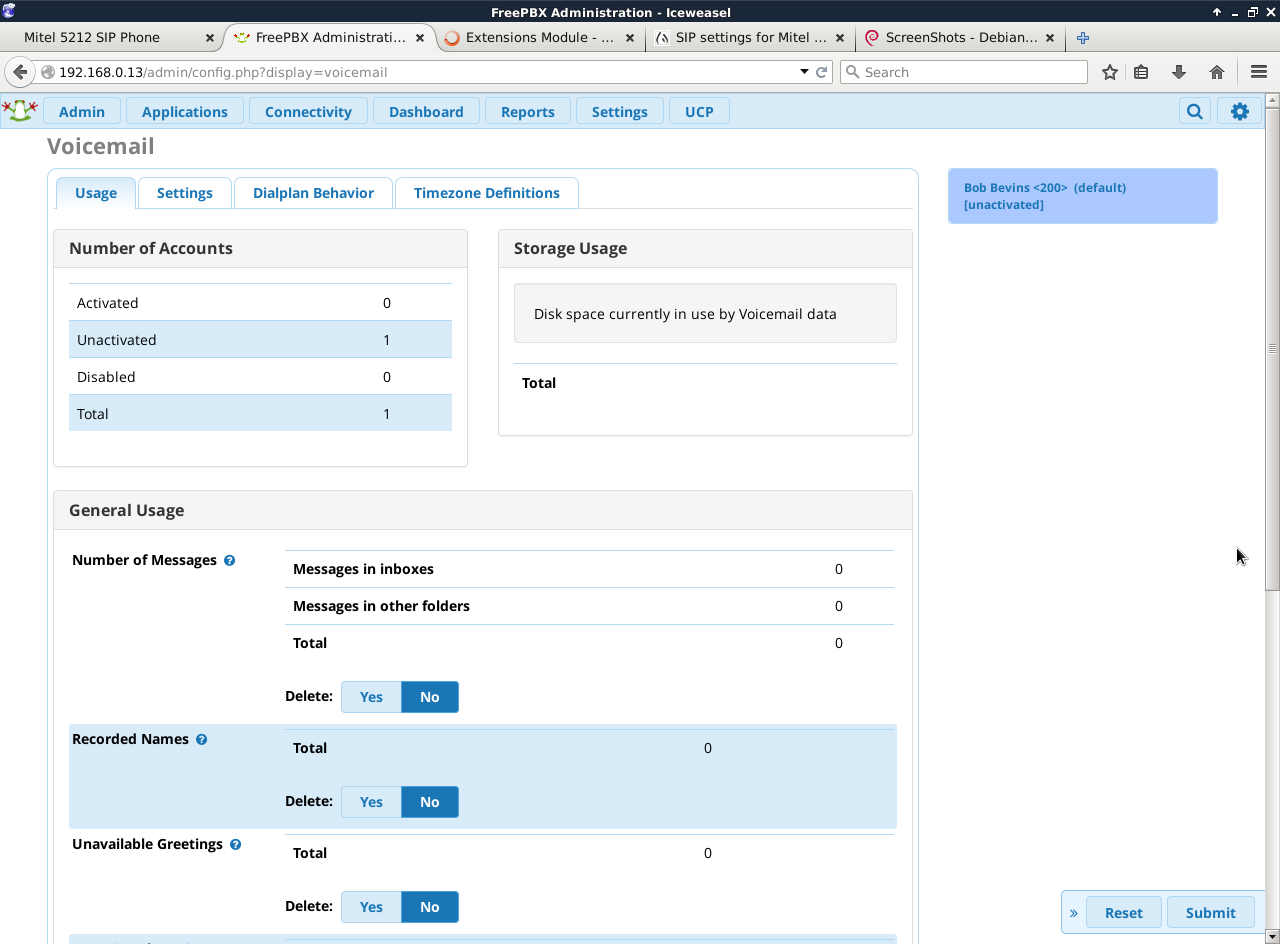
Task: Click the Submit button
Action: 1211,913
